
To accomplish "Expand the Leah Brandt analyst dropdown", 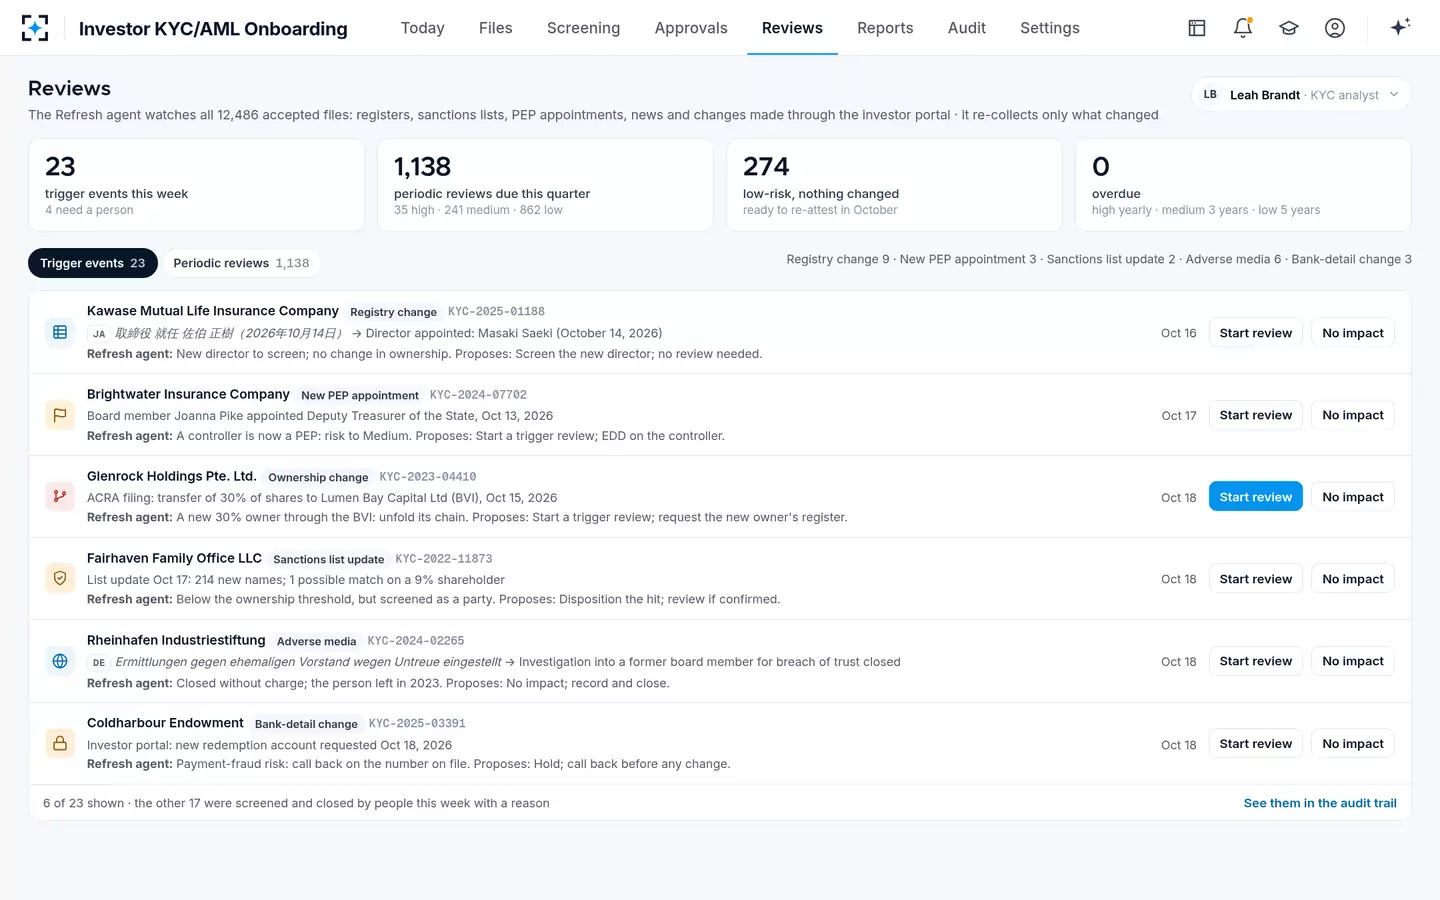I will point(1301,94).
